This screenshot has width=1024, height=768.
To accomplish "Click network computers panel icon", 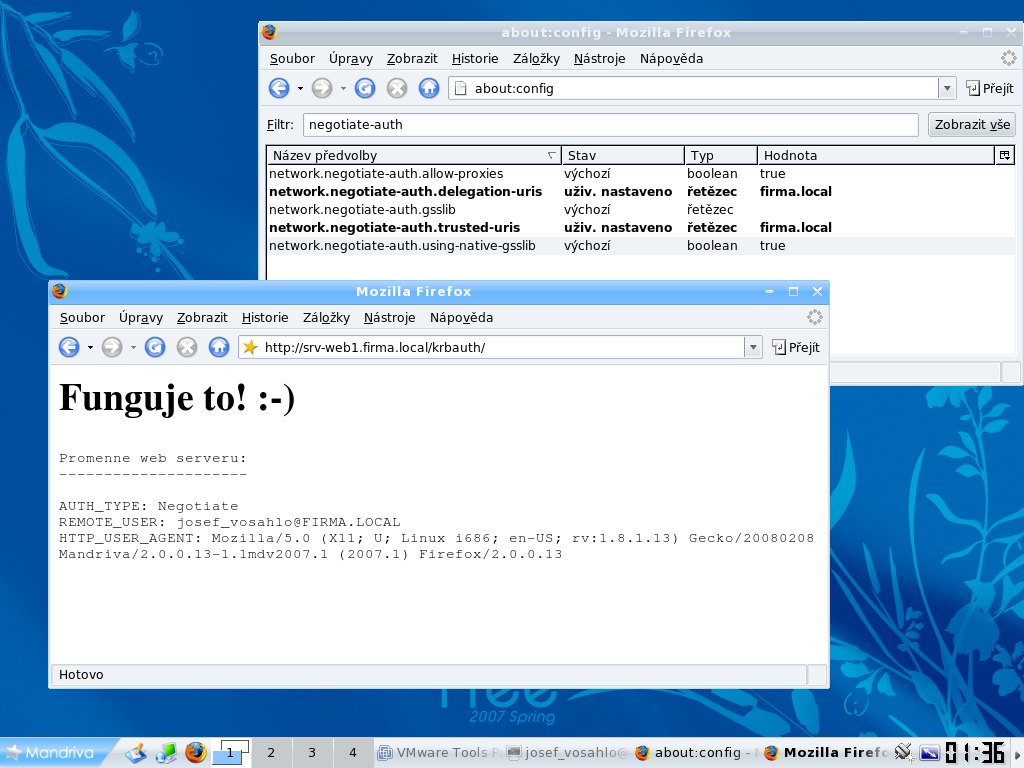I will [166, 753].
